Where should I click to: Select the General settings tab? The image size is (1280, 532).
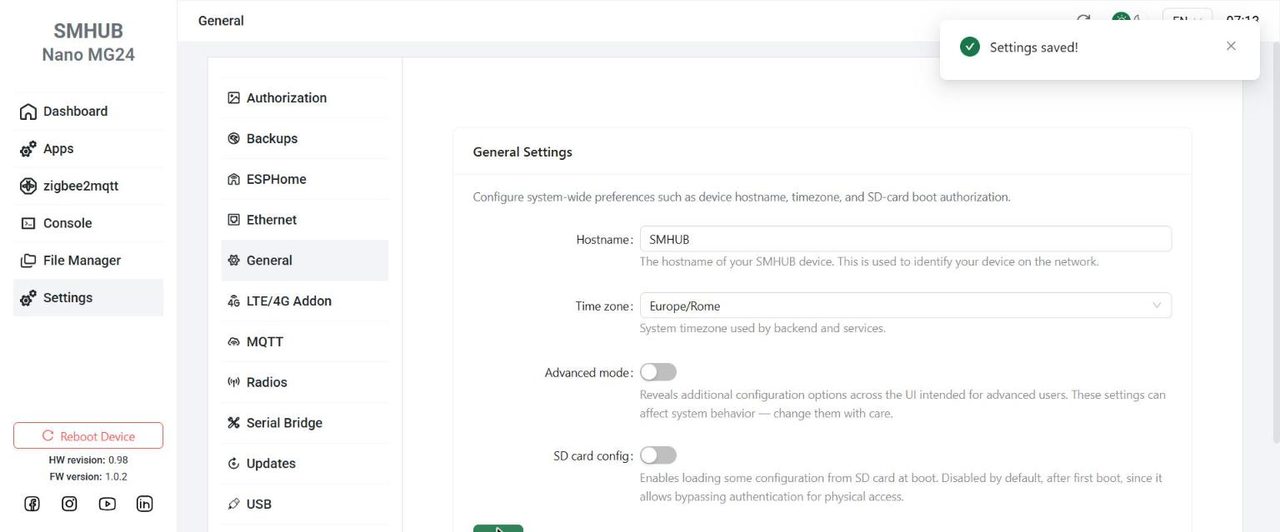click(305, 260)
